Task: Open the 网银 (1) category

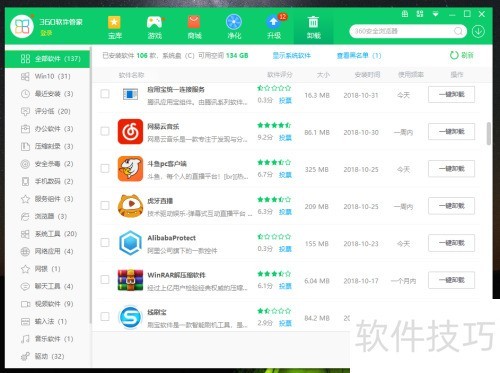Action: [x=47, y=269]
